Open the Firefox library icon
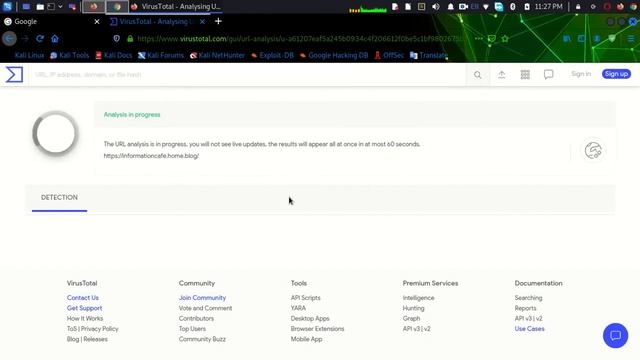 [x=567, y=38]
